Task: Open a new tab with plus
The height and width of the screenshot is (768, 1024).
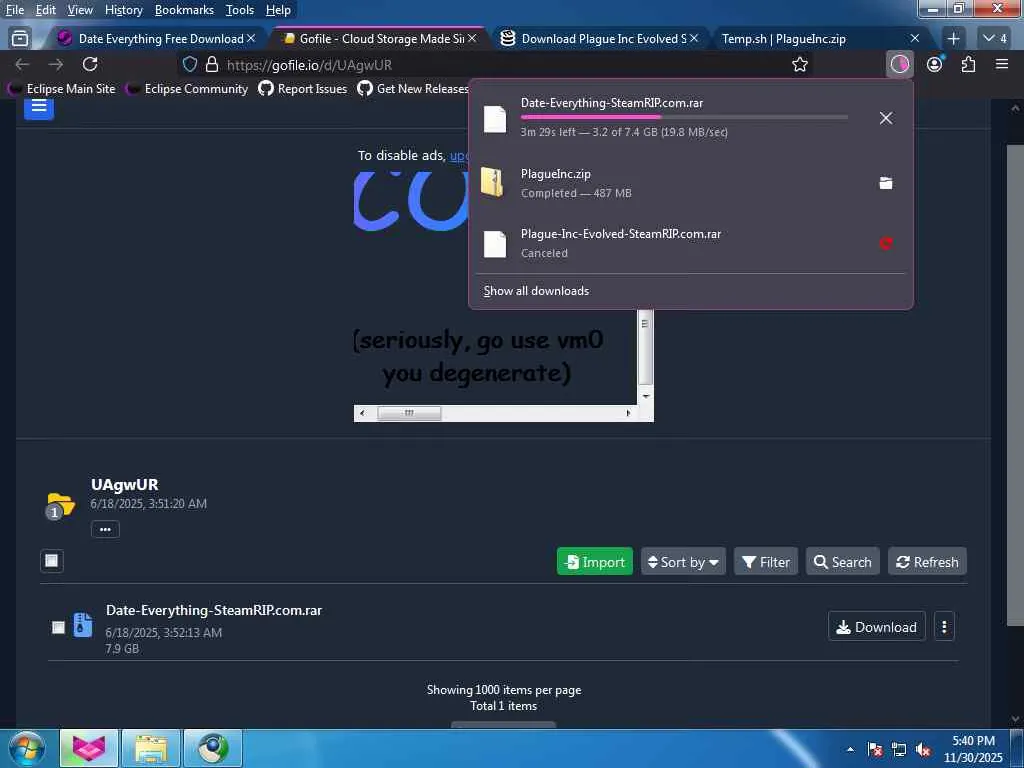Action: tap(953, 39)
